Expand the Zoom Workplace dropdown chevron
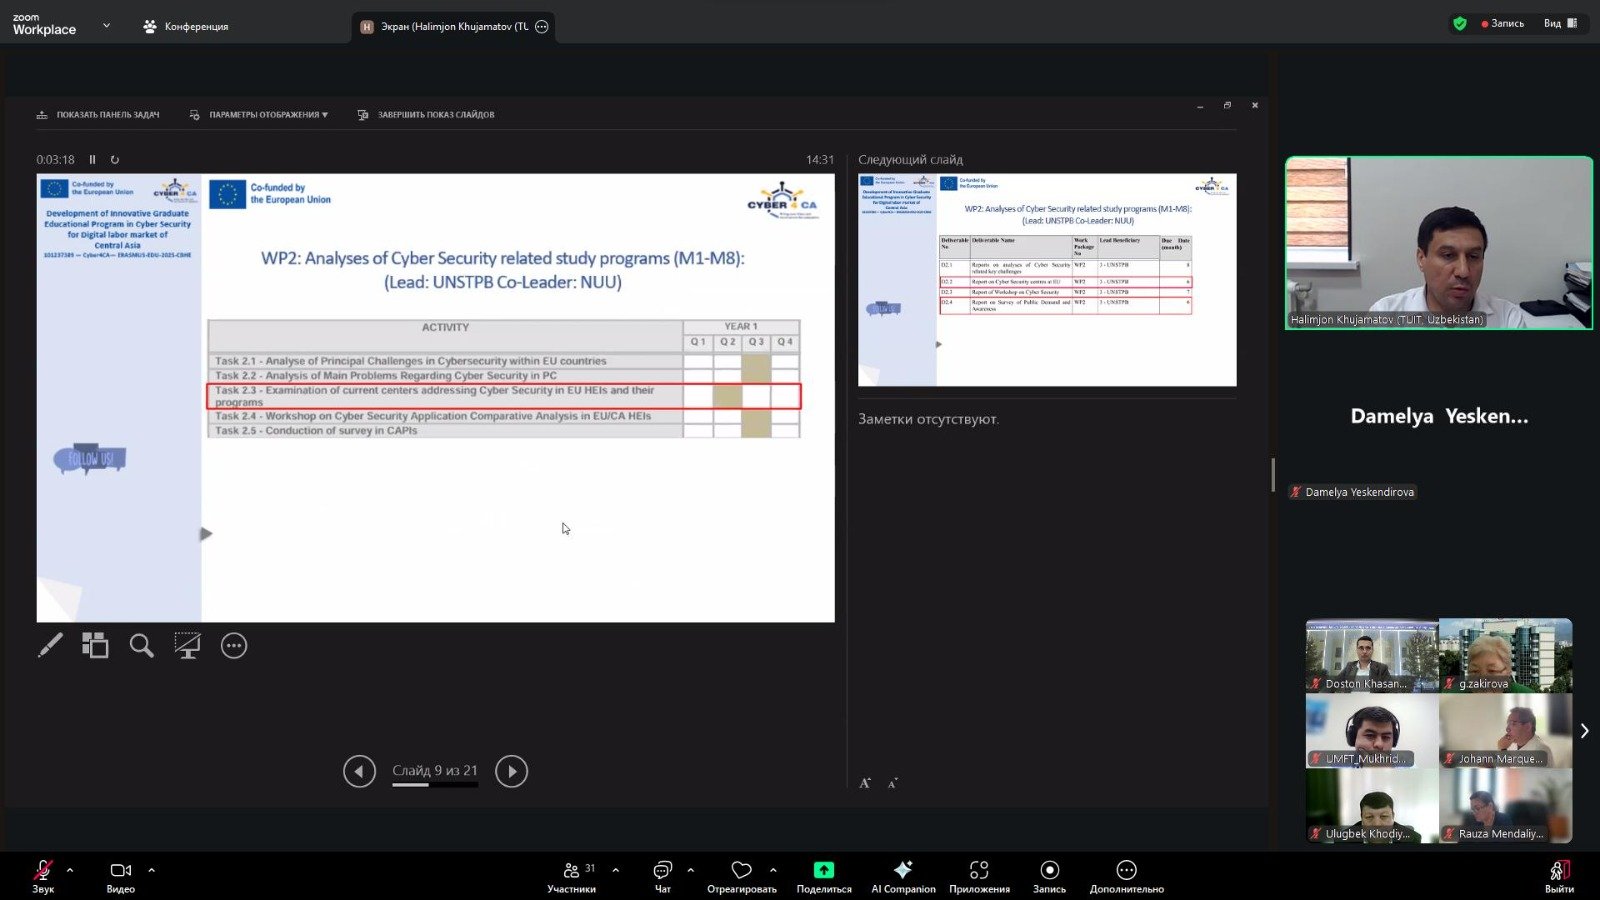This screenshot has width=1600, height=900. 106,26
